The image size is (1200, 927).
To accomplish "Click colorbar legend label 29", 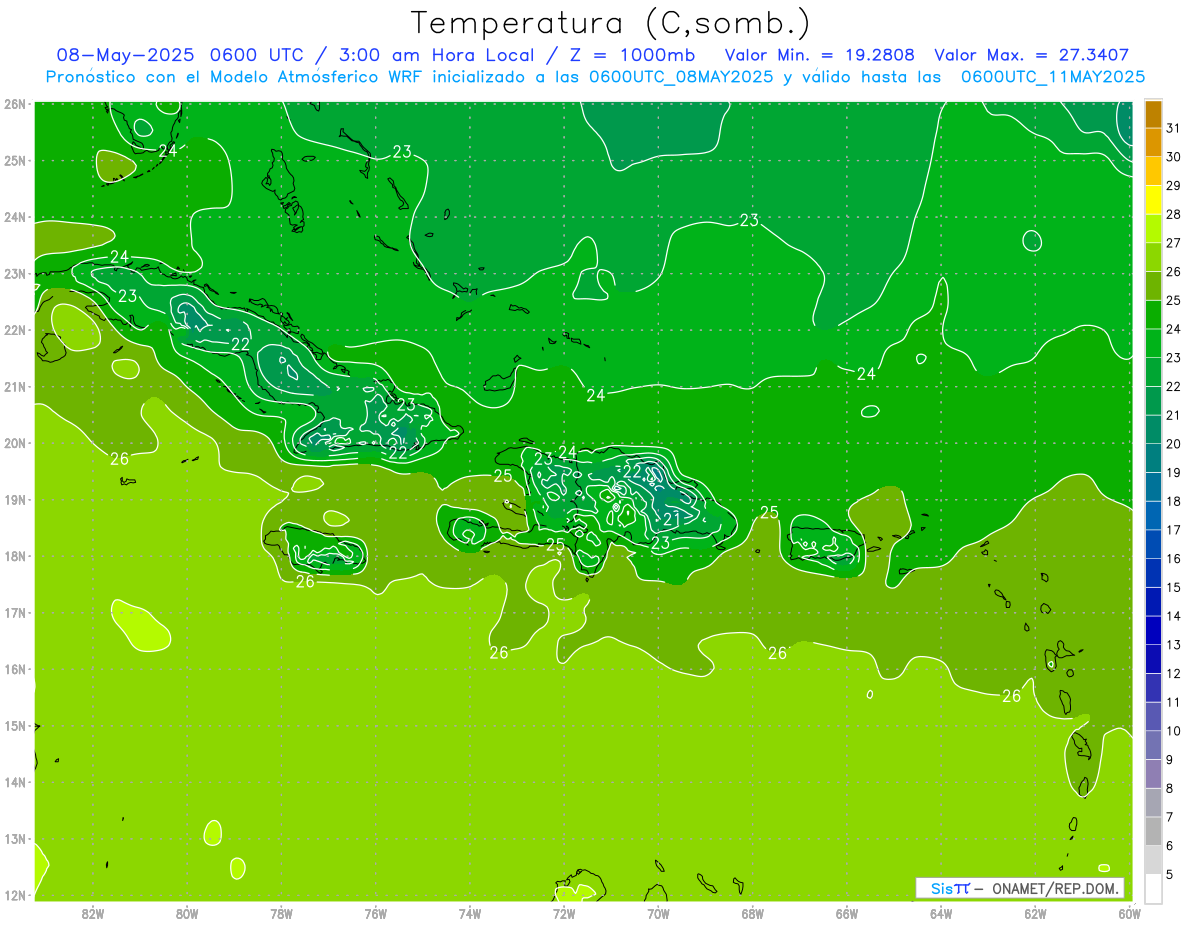I will pos(1173,186).
